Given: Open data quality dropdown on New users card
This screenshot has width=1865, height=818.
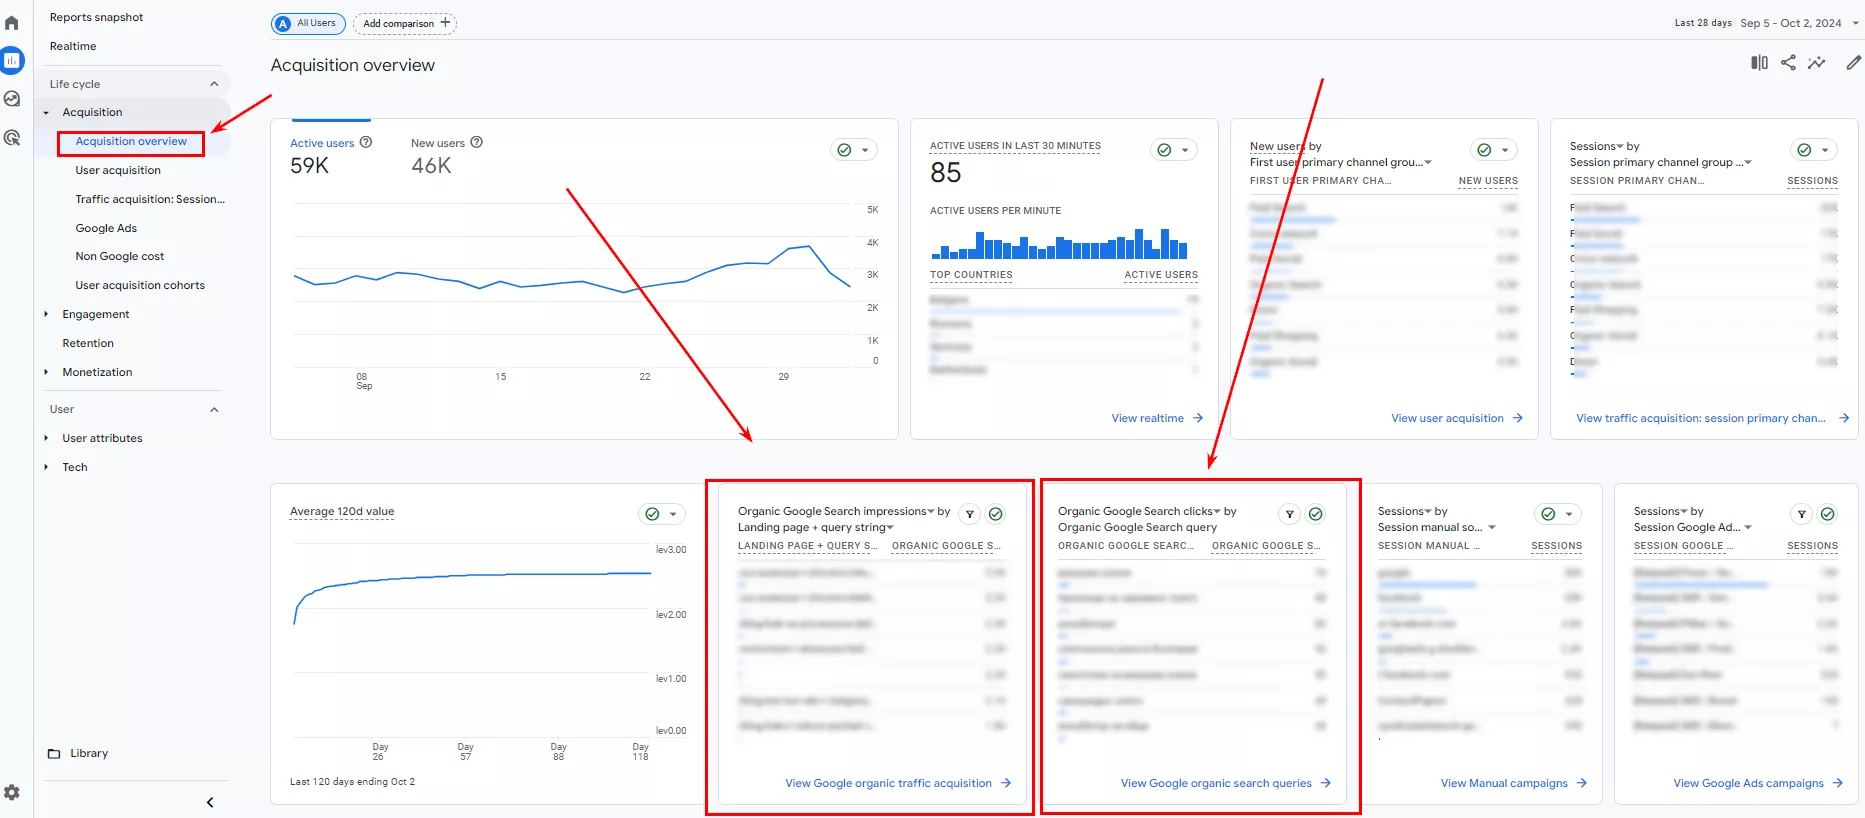Looking at the screenshot, I should [x=1494, y=150].
